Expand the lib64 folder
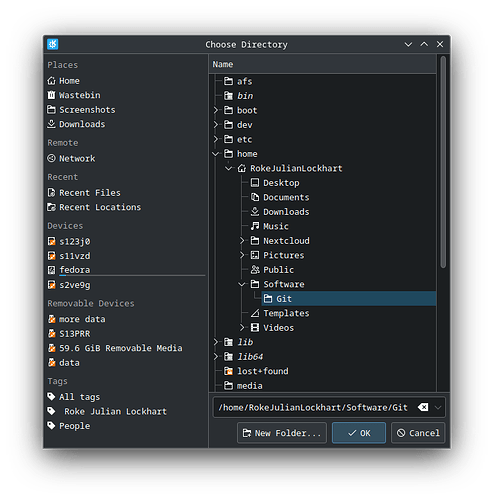 (x=216, y=357)
